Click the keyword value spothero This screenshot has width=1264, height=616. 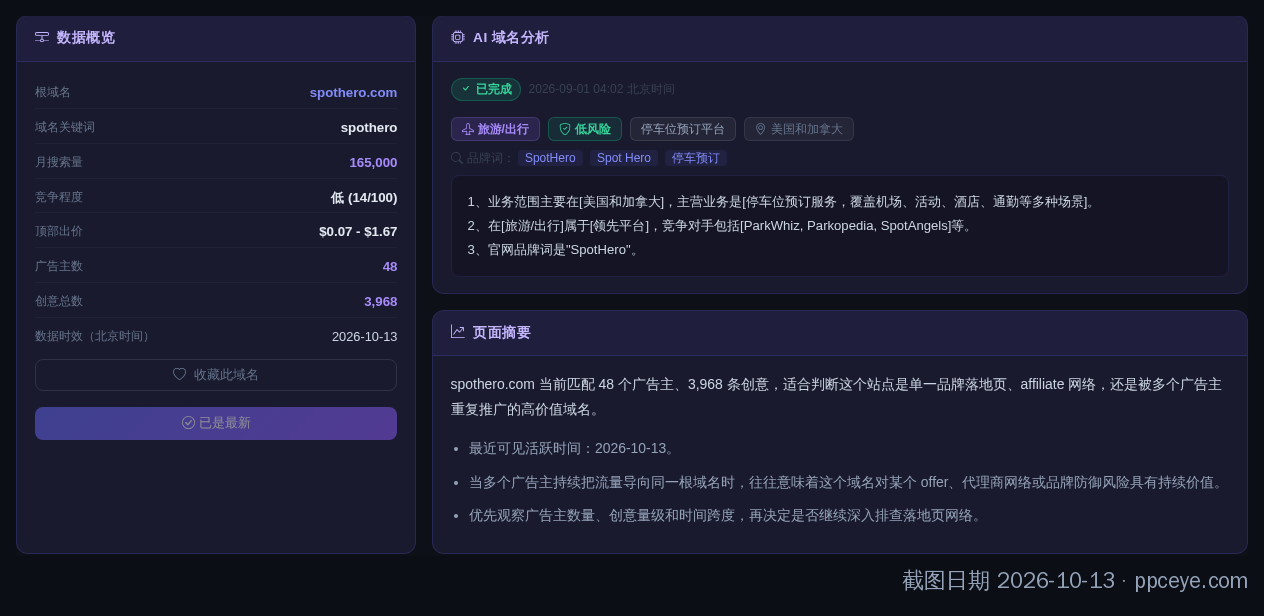click(369, 127)
